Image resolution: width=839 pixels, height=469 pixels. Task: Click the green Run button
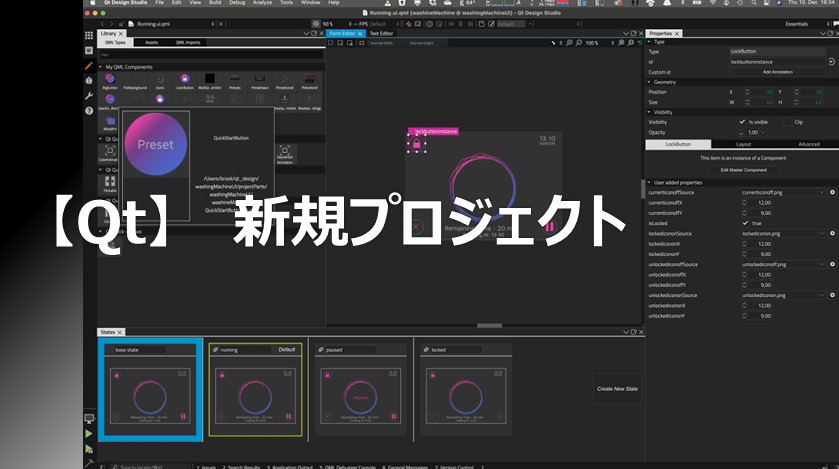89,434
